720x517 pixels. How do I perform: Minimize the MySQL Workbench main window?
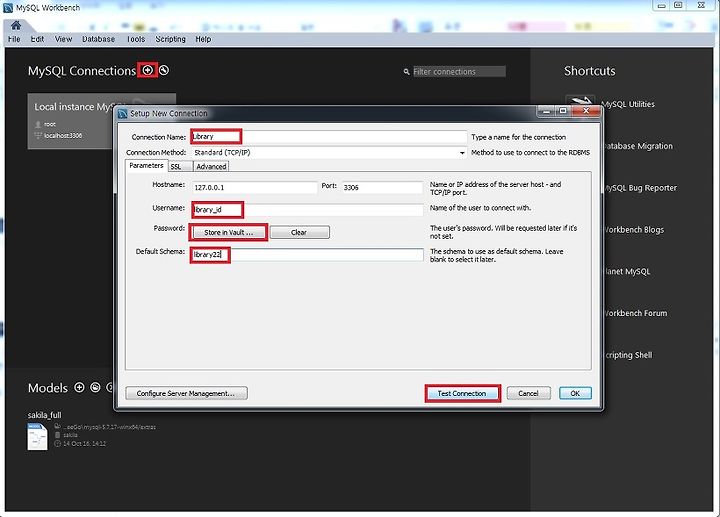(661, 6)
